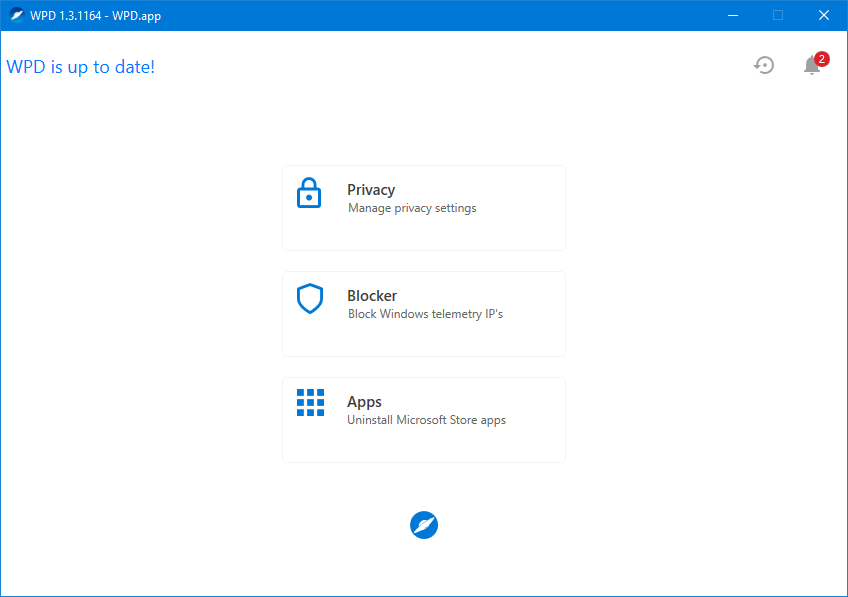Click the round WPD logo at bottom
This screenshot has width=848, height=597.
(x=423, y=525)
